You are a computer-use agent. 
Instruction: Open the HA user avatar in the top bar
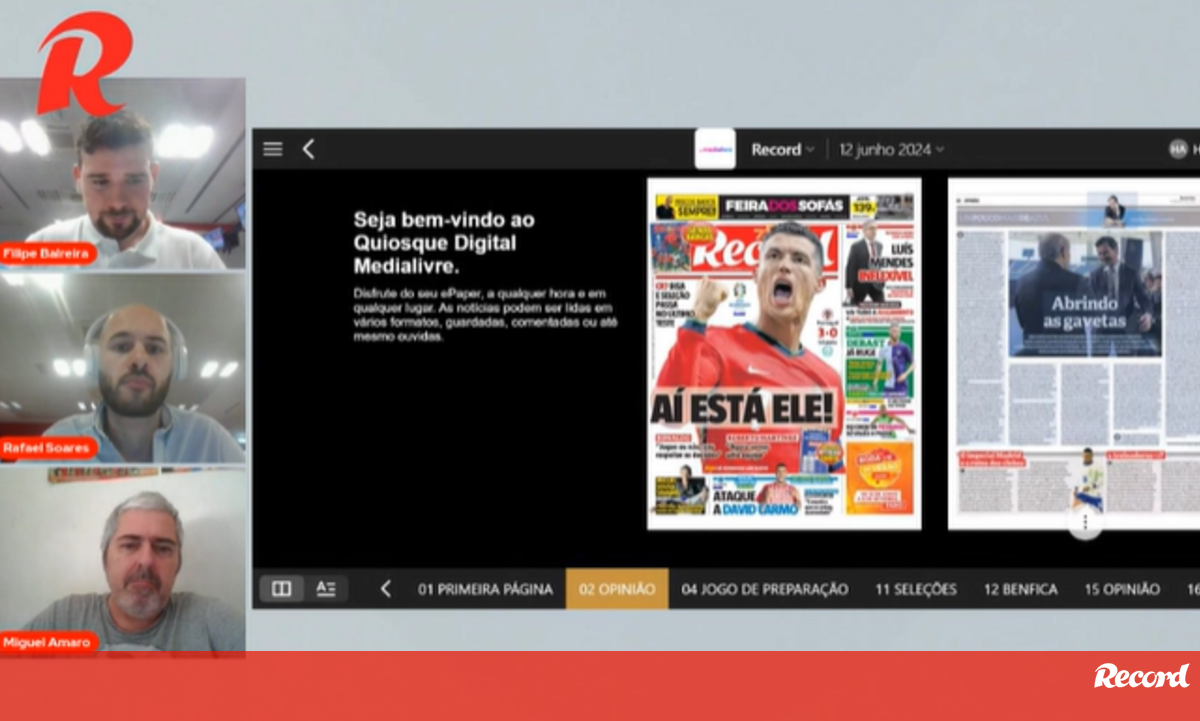coord(1178,149)
